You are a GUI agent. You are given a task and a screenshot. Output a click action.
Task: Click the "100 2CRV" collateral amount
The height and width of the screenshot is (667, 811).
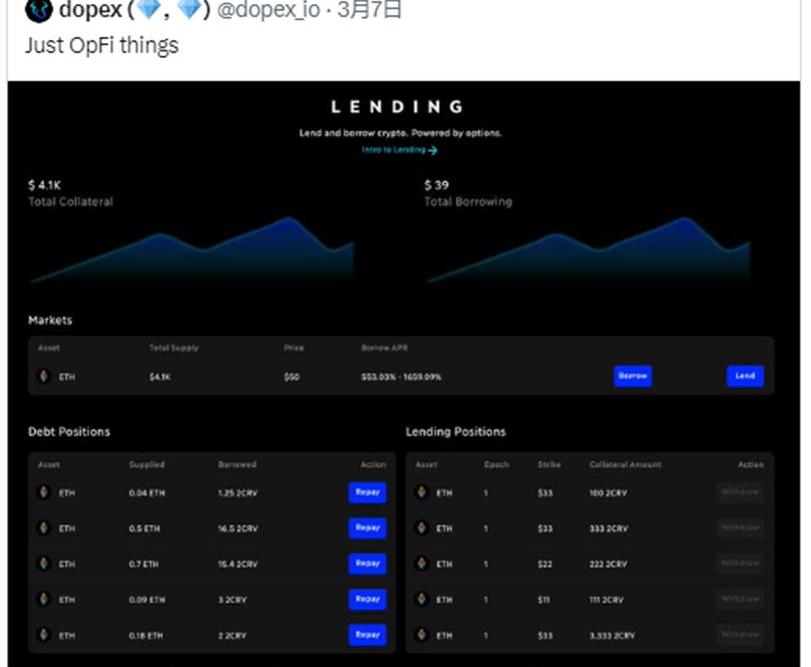[608, 493]
